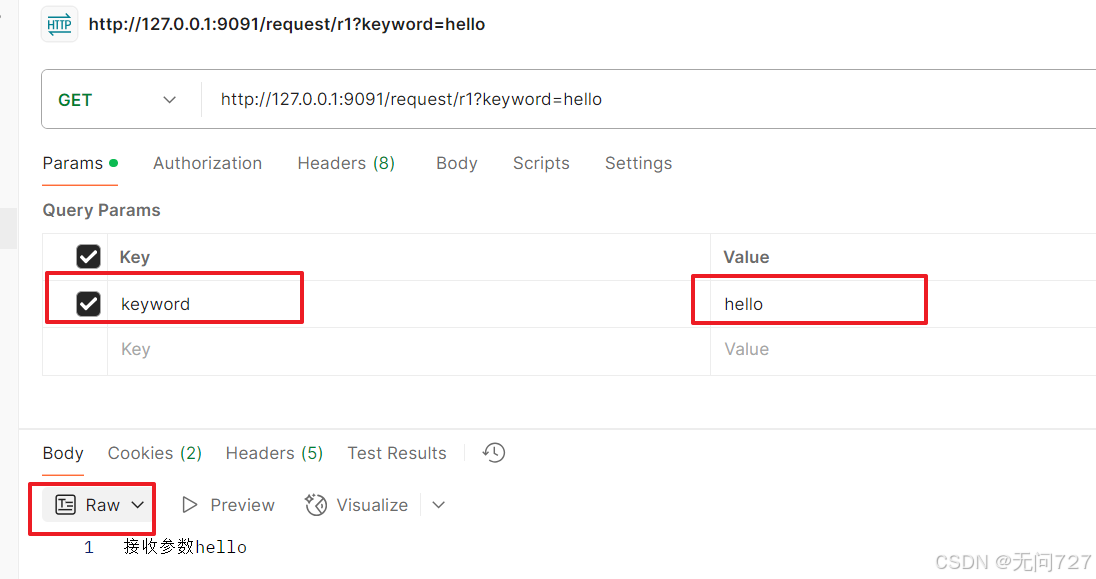This screenshot has width=1096, height=579.
Task: Click the Key column header
Action: point(135,257)
